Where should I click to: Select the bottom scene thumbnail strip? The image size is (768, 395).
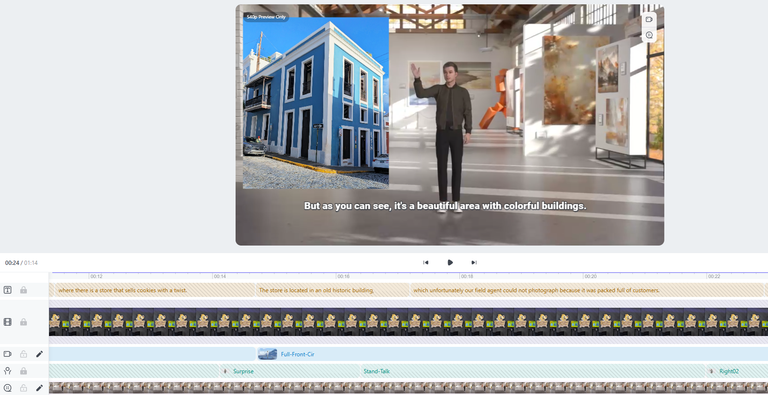pos(408,388)
